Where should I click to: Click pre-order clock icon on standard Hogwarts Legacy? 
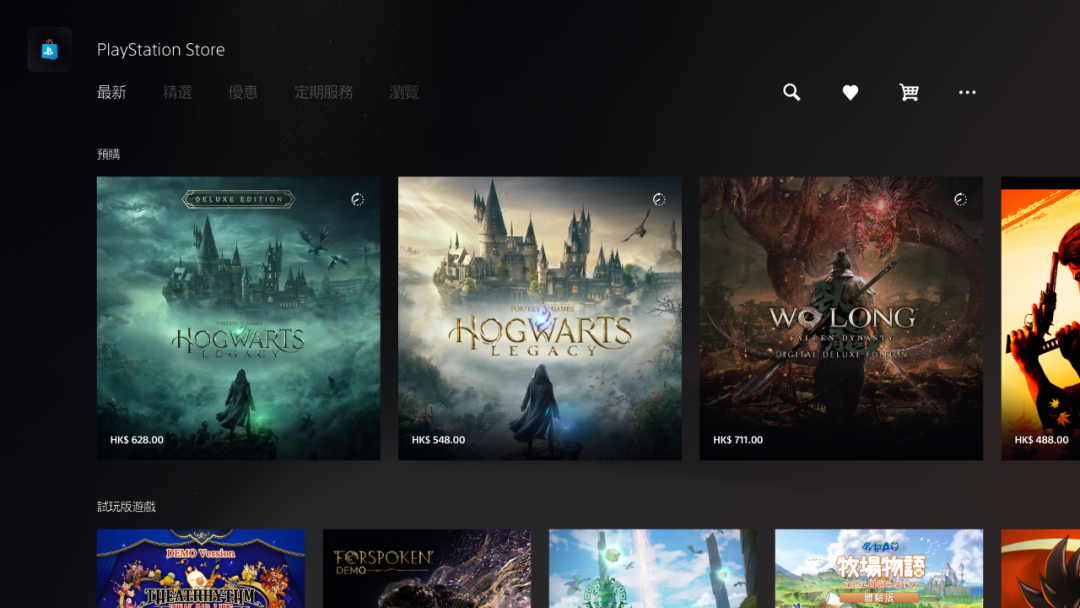[659, 200]
